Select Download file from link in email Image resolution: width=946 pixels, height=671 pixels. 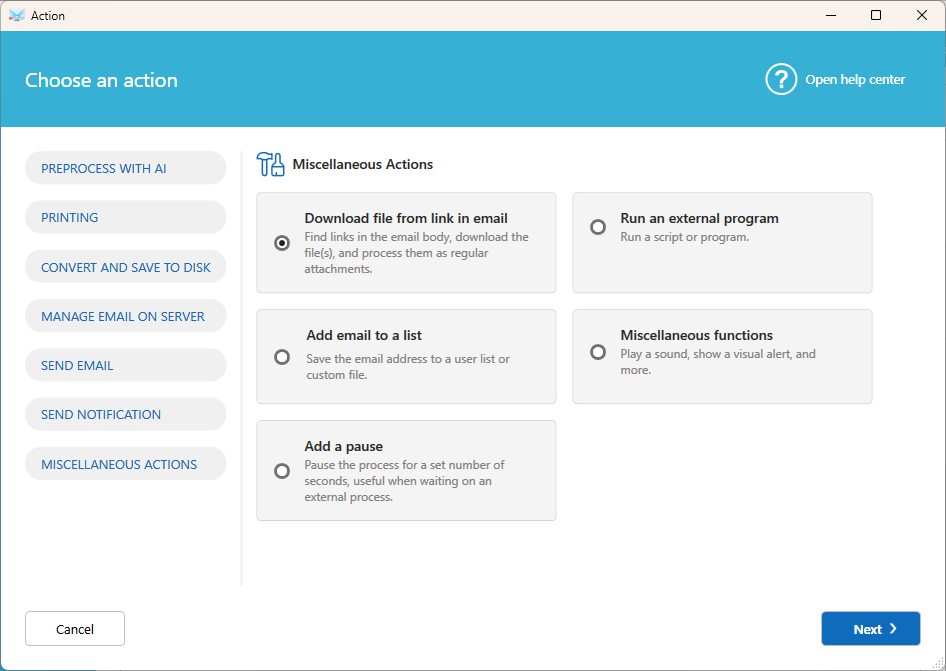(282, 243)
